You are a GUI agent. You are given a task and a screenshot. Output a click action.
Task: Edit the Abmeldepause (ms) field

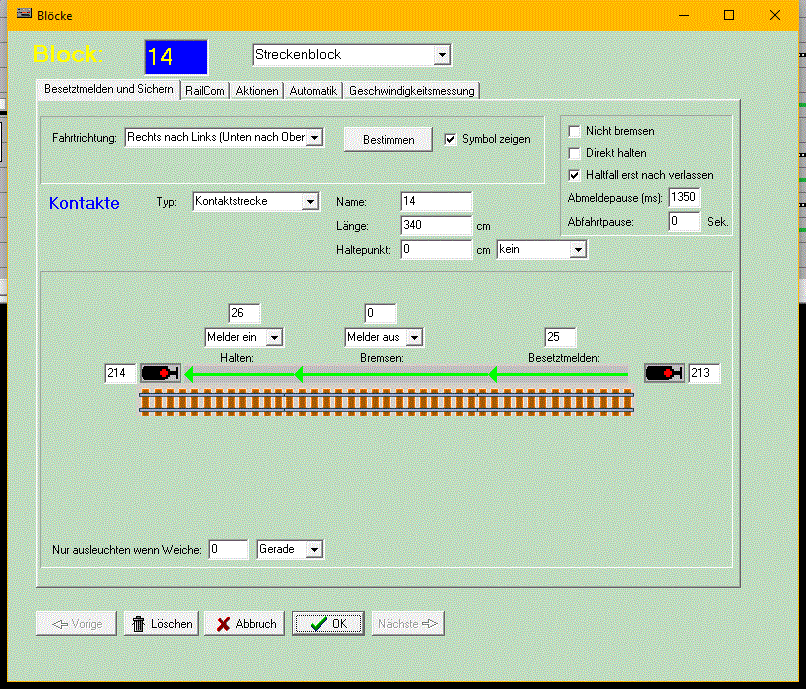684,197
